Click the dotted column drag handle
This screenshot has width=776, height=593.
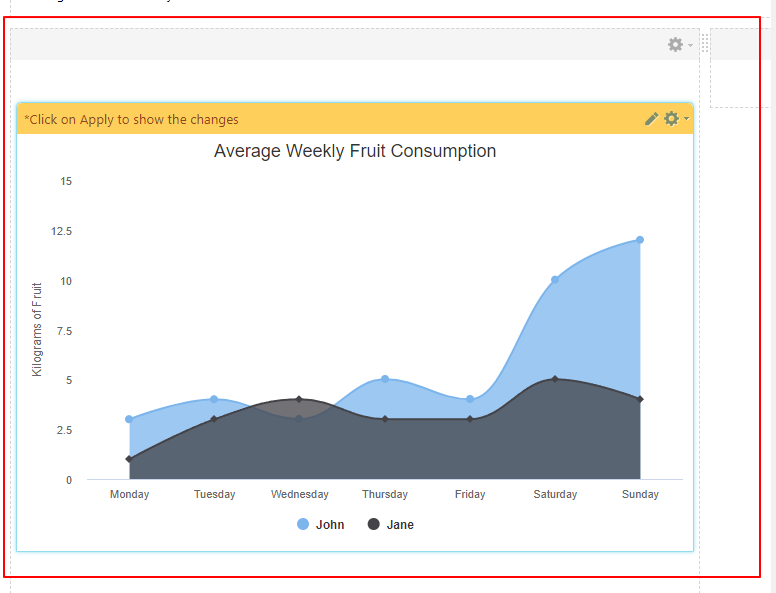pyautogui.click(x=705, y=43)
